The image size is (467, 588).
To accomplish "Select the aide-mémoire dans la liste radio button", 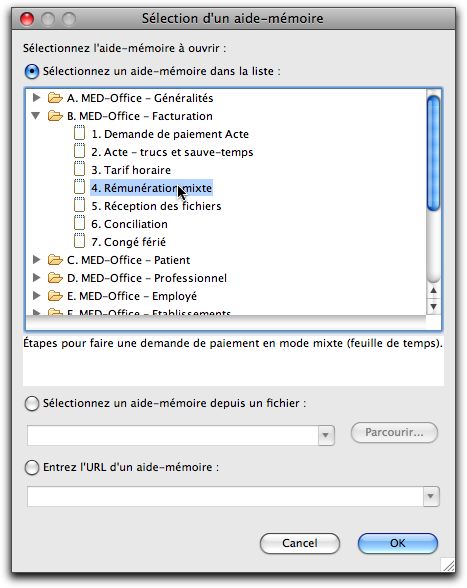I will tap(32, 71).
